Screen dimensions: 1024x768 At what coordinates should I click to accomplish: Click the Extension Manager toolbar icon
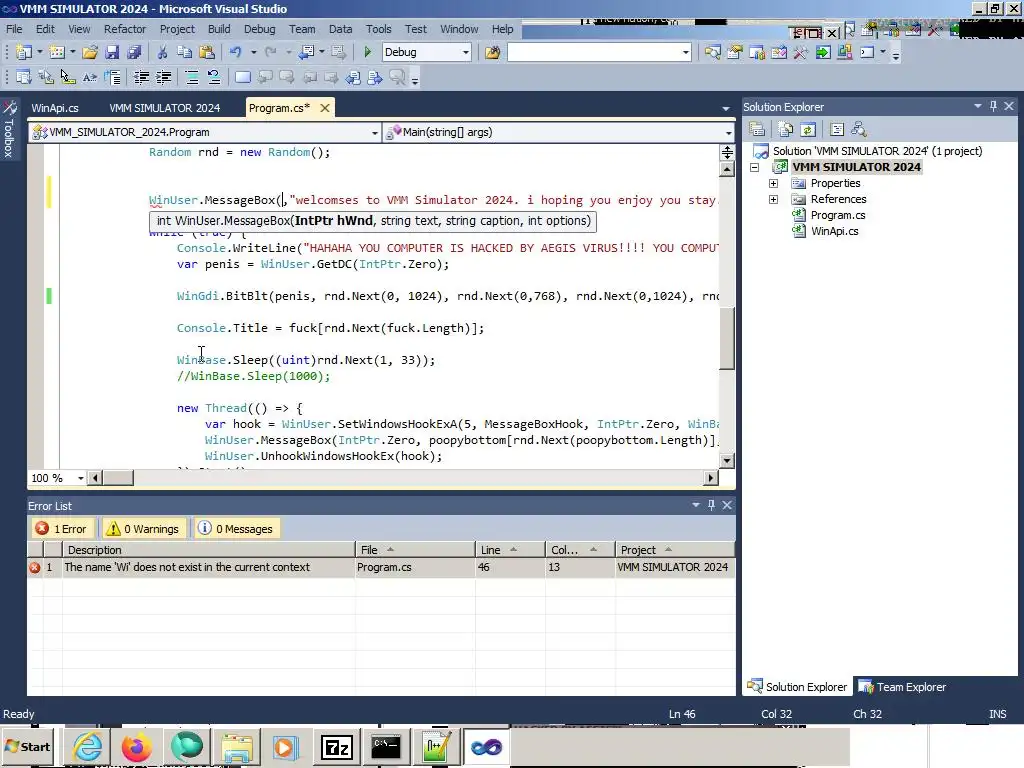(x=845, y=52)
